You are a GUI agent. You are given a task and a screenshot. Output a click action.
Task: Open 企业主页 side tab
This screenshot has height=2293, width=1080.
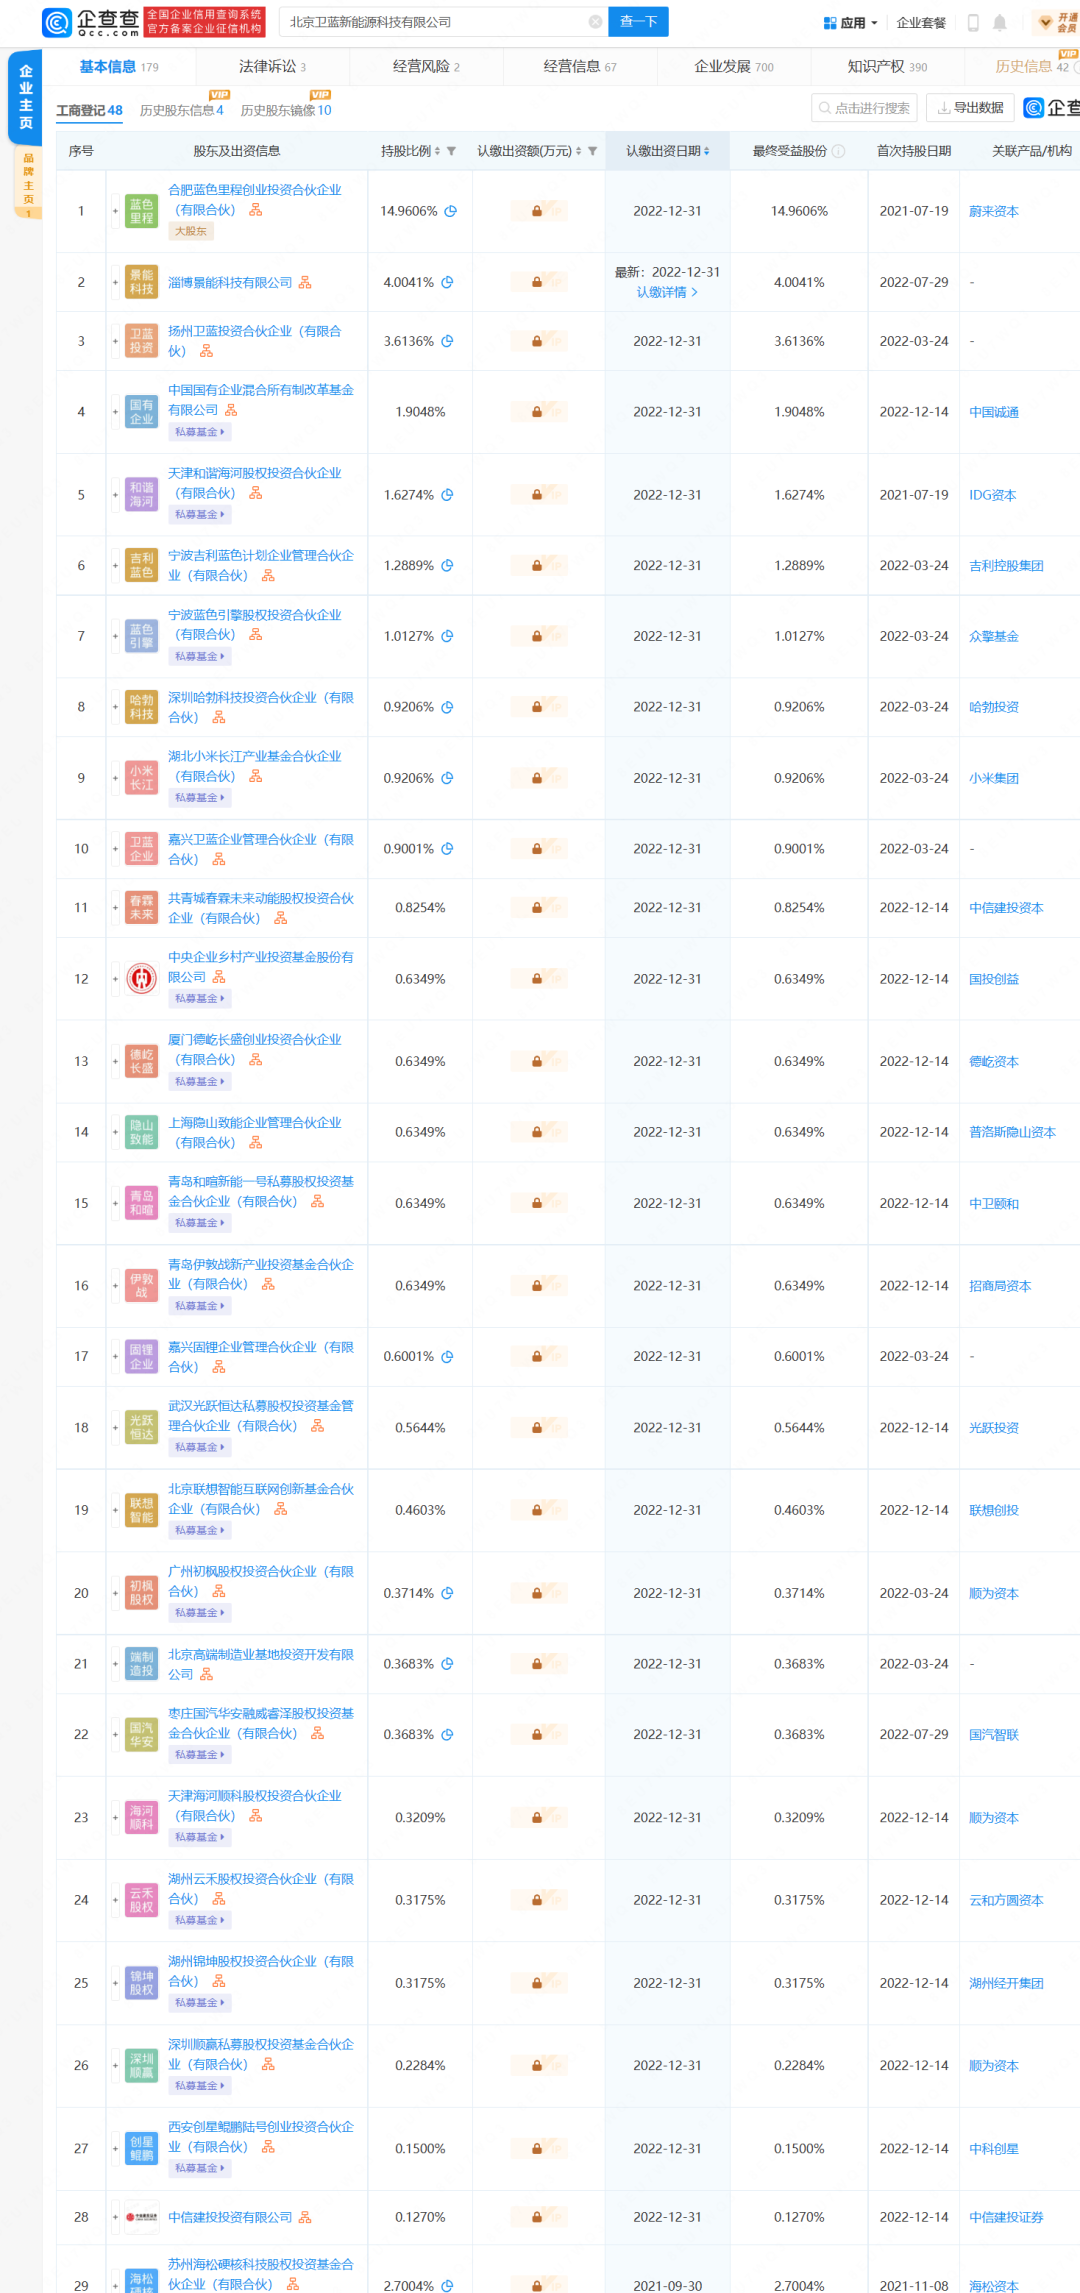point(26,97)
